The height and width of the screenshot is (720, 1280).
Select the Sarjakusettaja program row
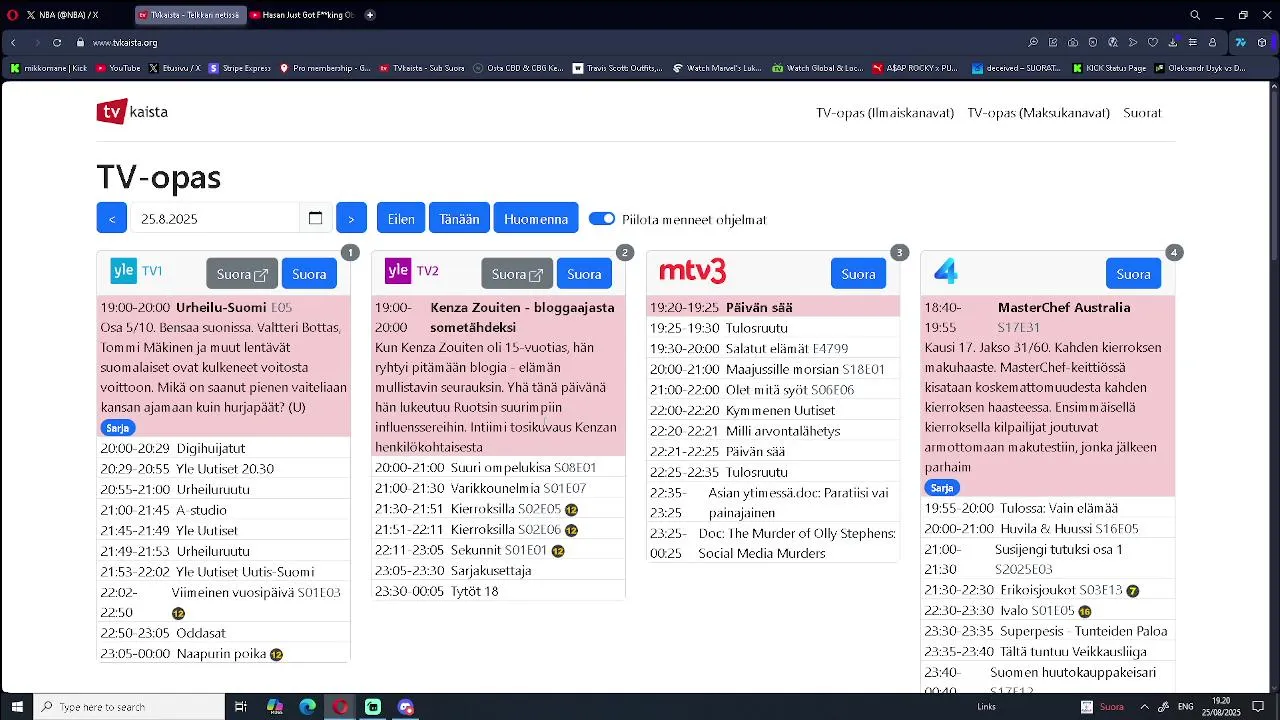tap(498, 570)
